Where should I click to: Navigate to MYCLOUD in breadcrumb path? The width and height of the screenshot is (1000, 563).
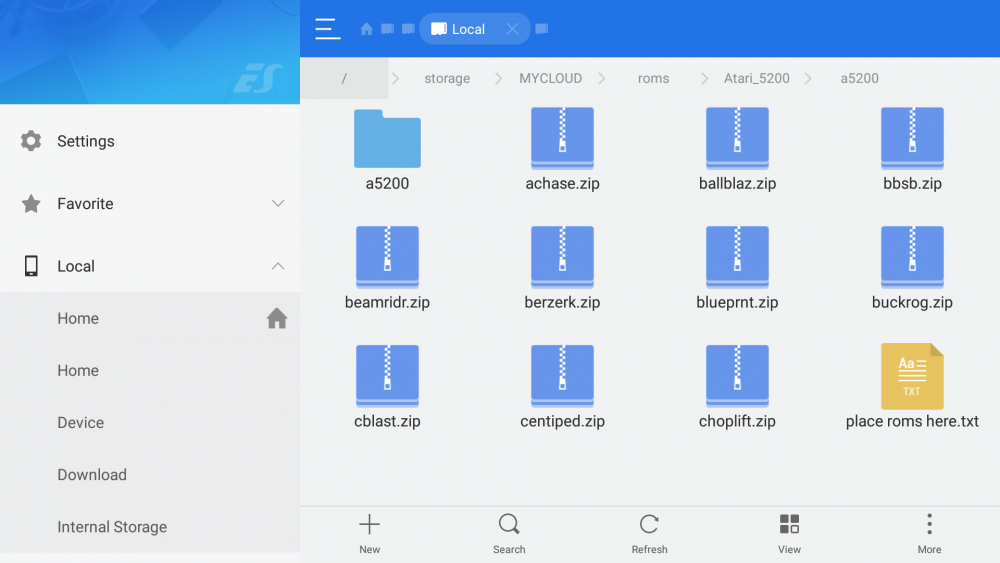pos(550,78)
